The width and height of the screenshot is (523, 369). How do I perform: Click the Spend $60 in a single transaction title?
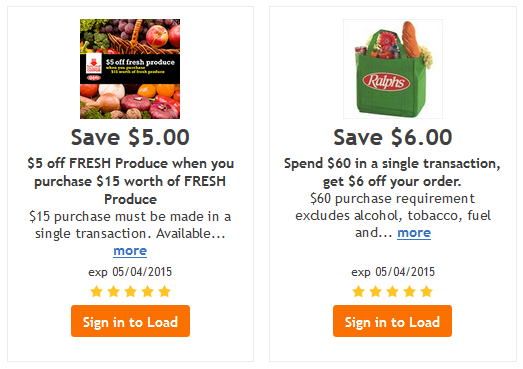coord(392,172)
